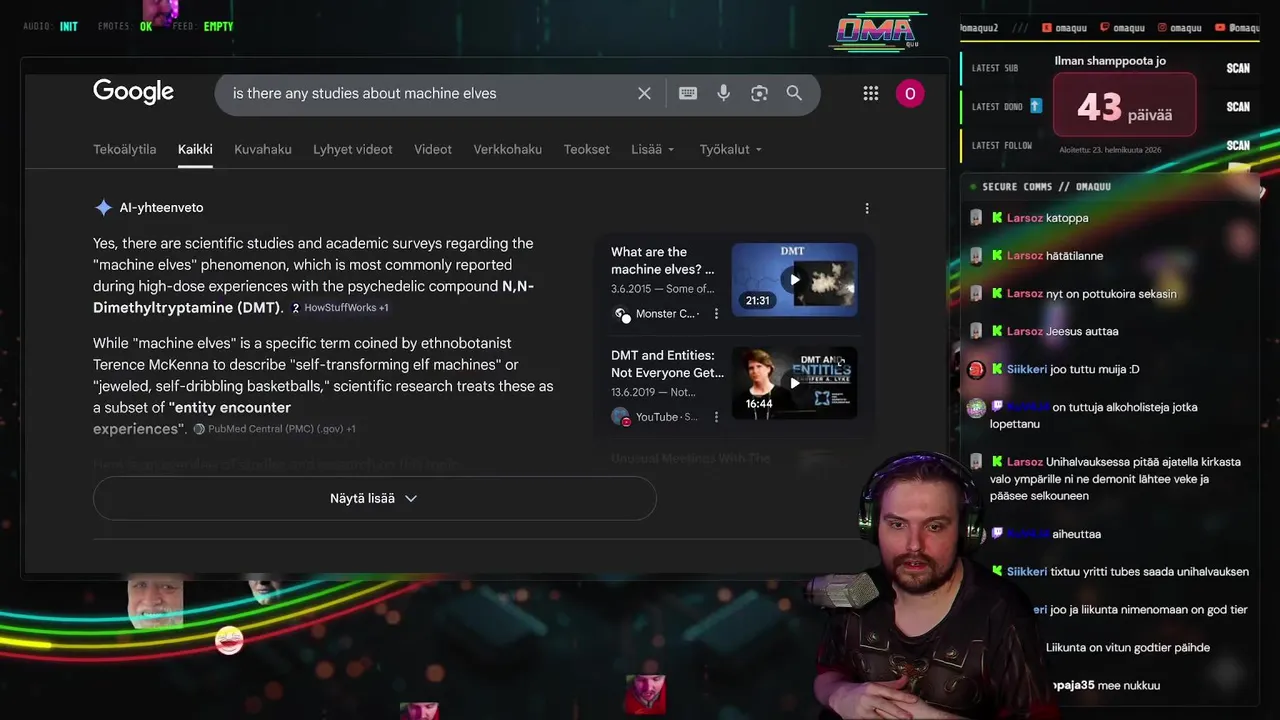The width and height of the screenshot is (1280, 720).
Task: Expand the Työkalut dropdown
Action: (731, 149)
